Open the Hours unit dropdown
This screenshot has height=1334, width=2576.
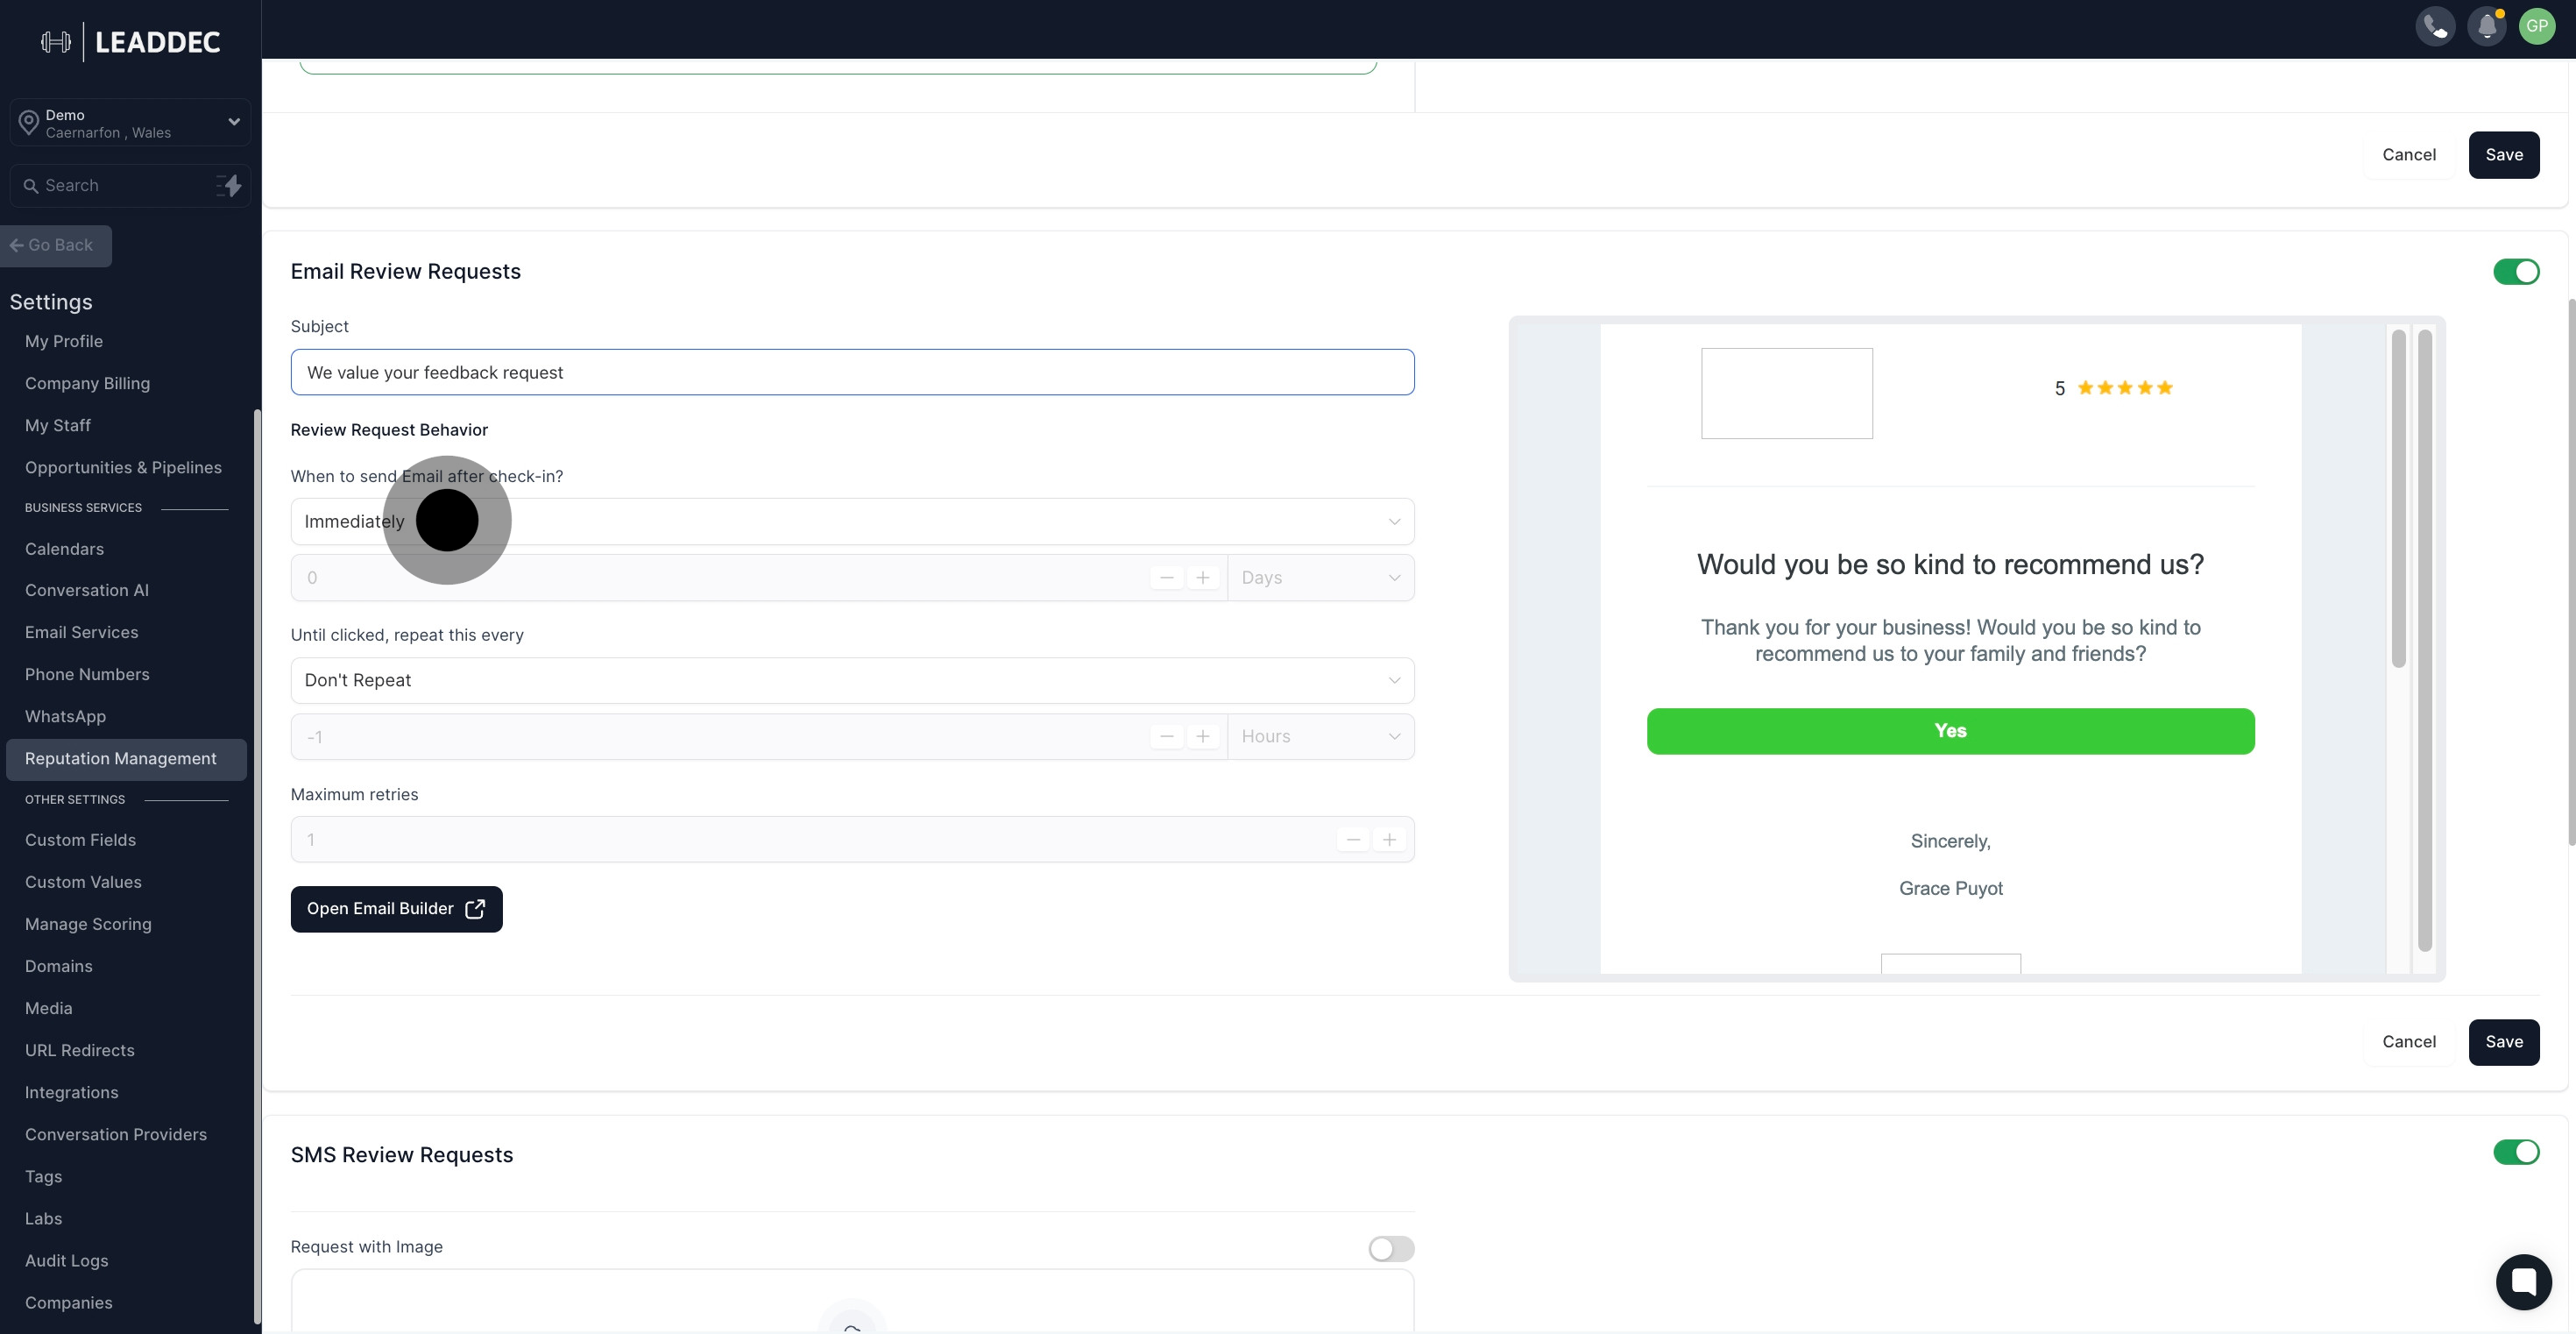coord(1320,737)
